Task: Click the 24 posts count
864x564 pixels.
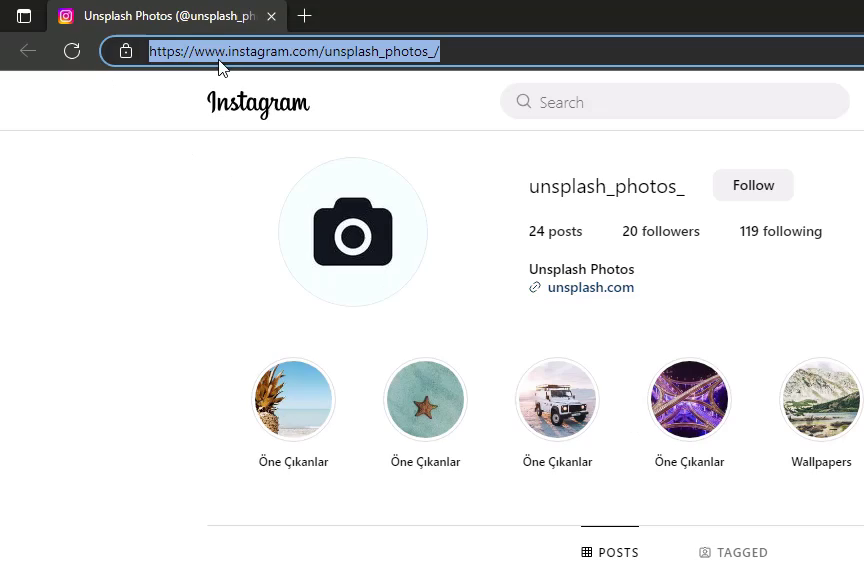Action: pyautogui.click(x=555, y=231)
